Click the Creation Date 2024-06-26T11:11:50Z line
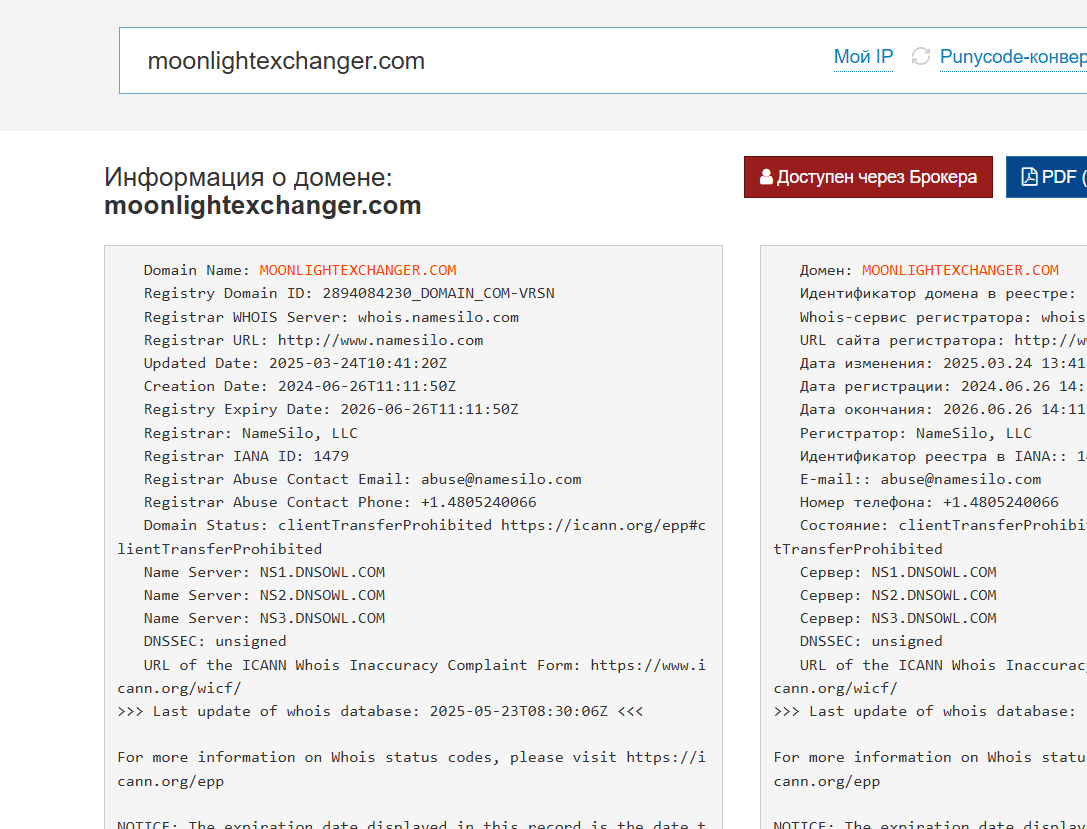 click(299, 386)
